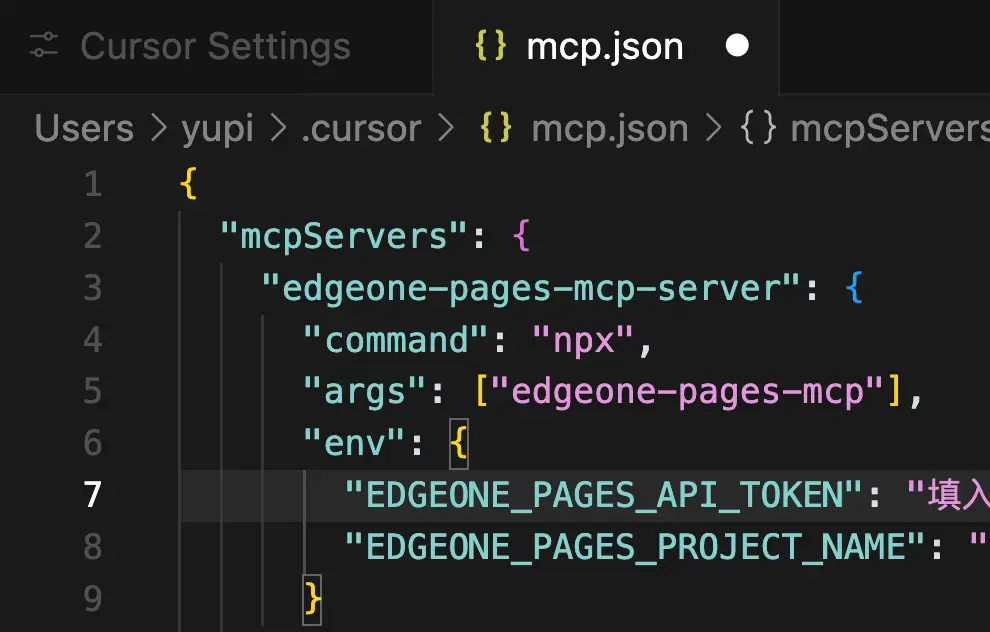This screenshot has width=990, height=632.
Task: Click the sliders icon on Cursor Settings tab
Action: tap(44, 46)
